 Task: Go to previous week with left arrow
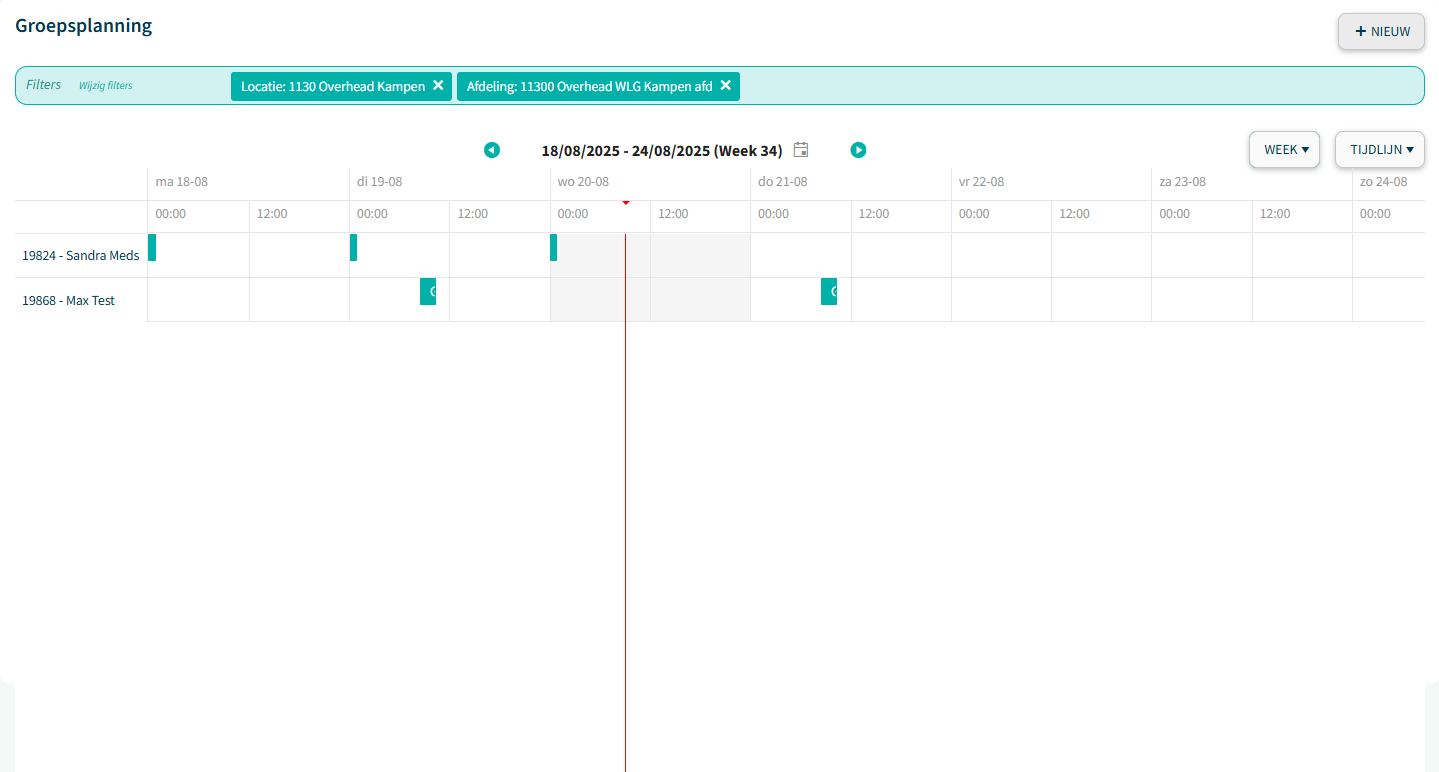tap(491, 150)
